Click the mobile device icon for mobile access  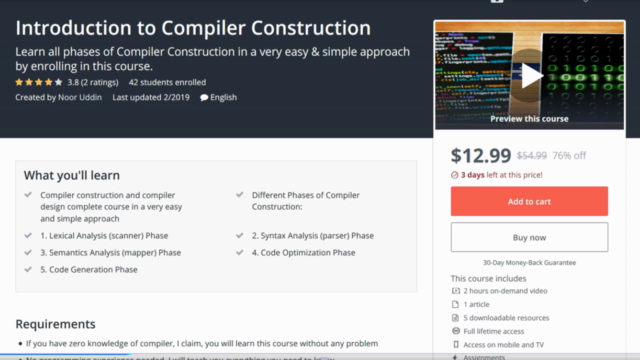[456, 344]
